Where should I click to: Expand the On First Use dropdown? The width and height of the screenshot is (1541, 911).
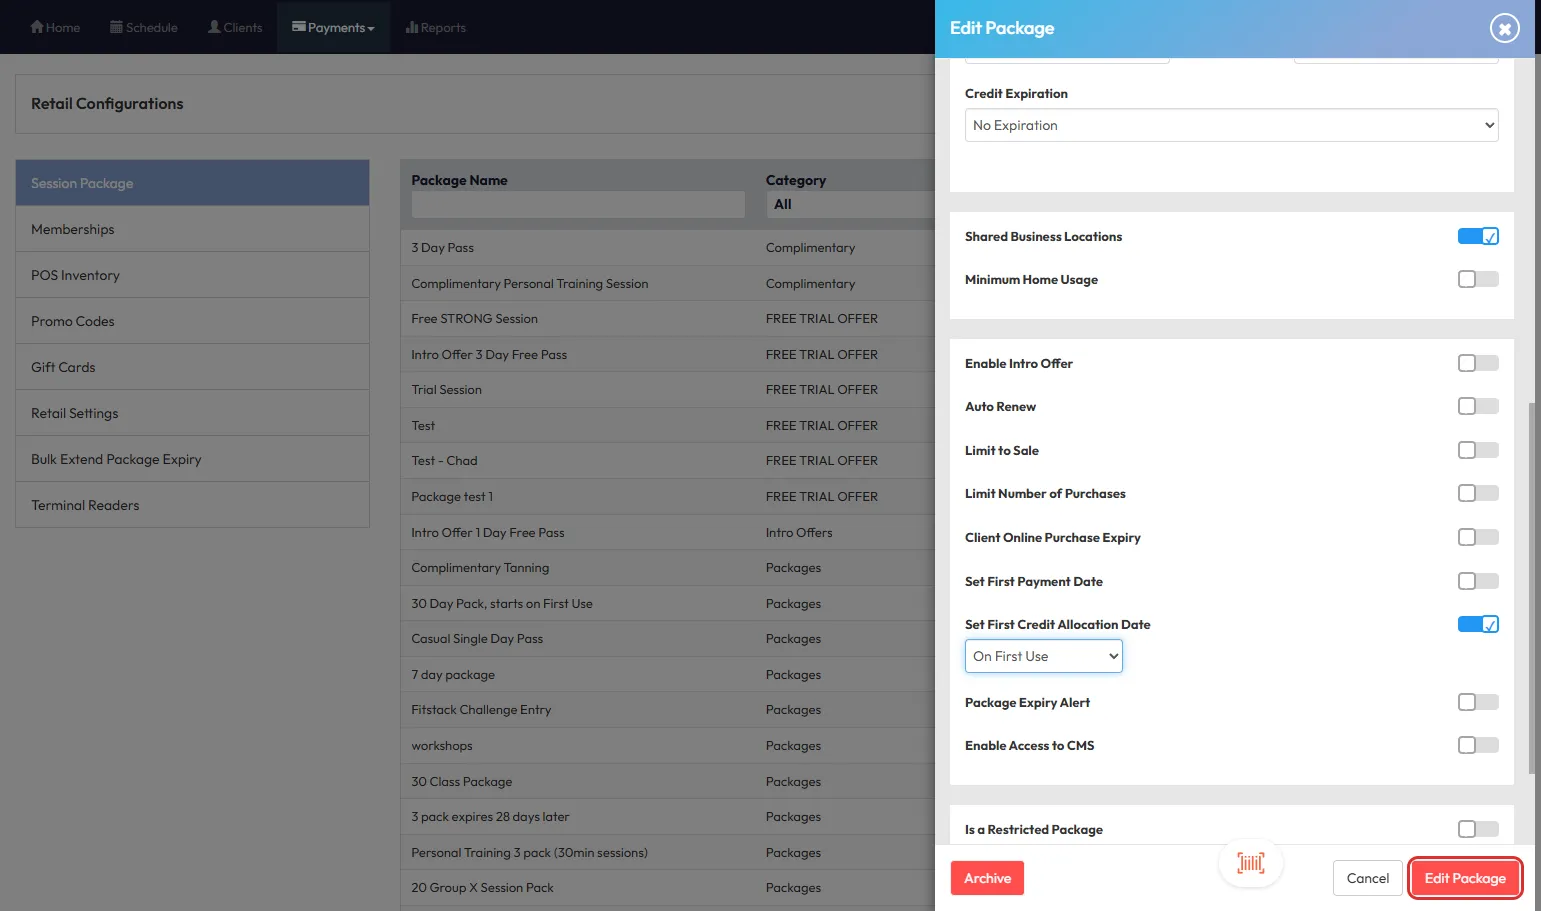(1043, 657)
